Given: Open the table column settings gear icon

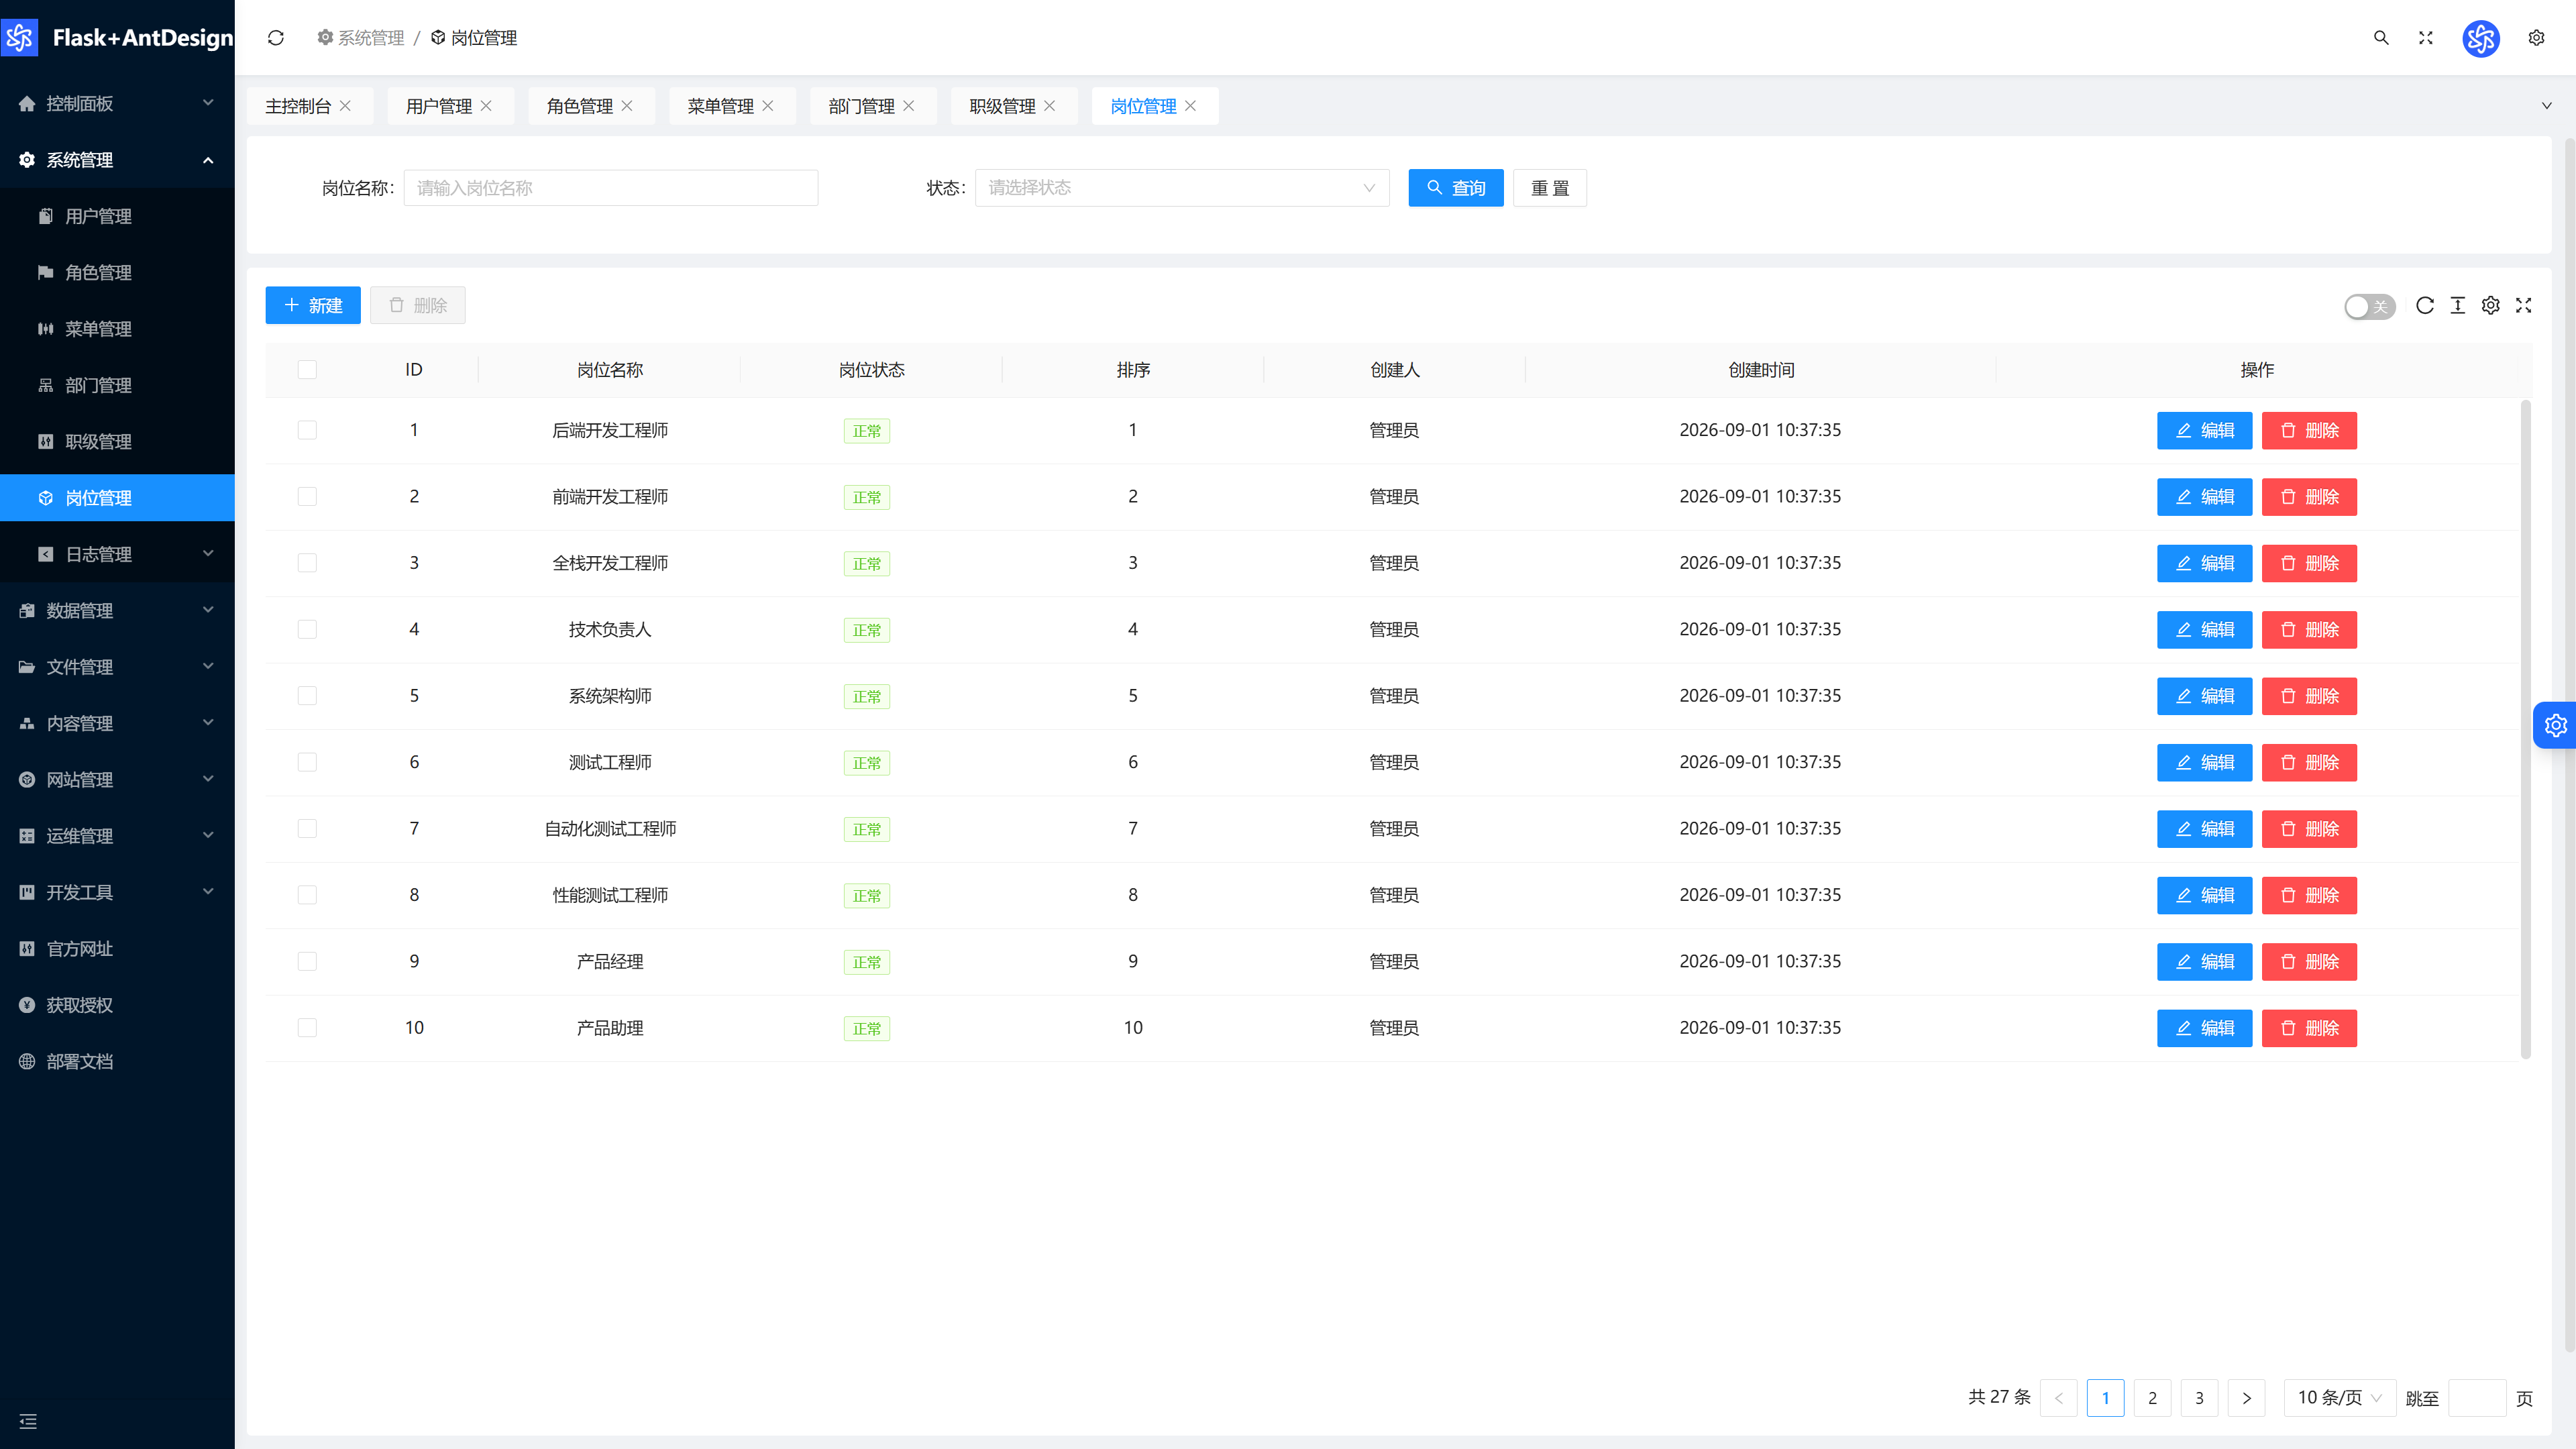Looking at the screenshot, I should 2491,305.
